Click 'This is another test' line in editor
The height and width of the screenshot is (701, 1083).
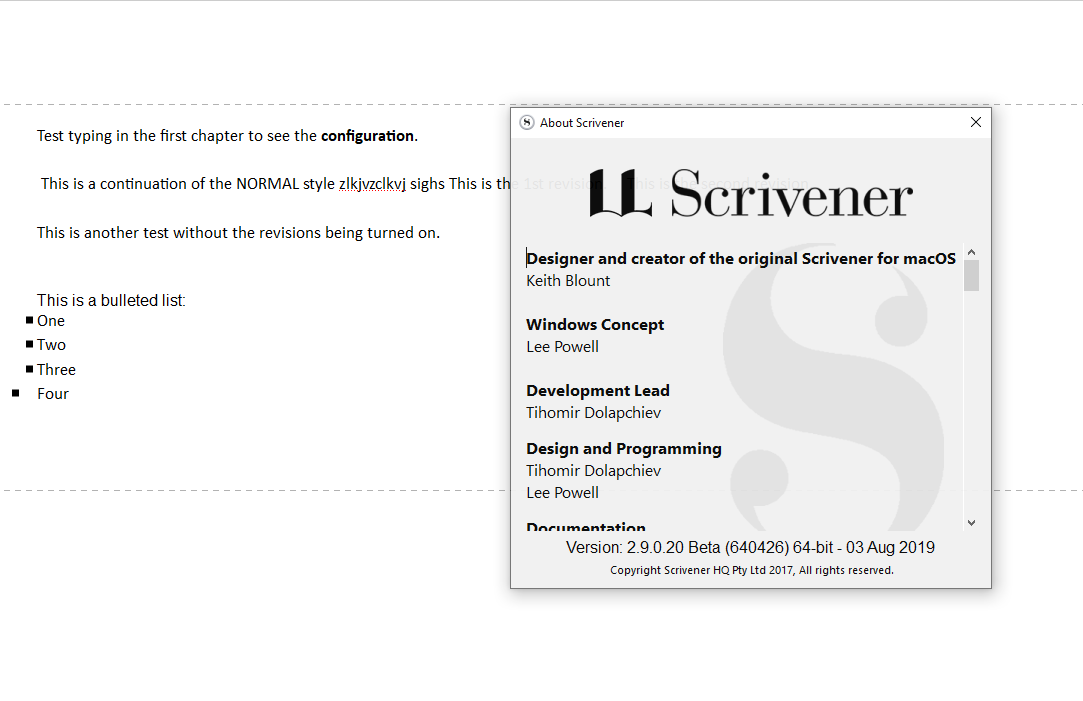click(x=238, y=233)
